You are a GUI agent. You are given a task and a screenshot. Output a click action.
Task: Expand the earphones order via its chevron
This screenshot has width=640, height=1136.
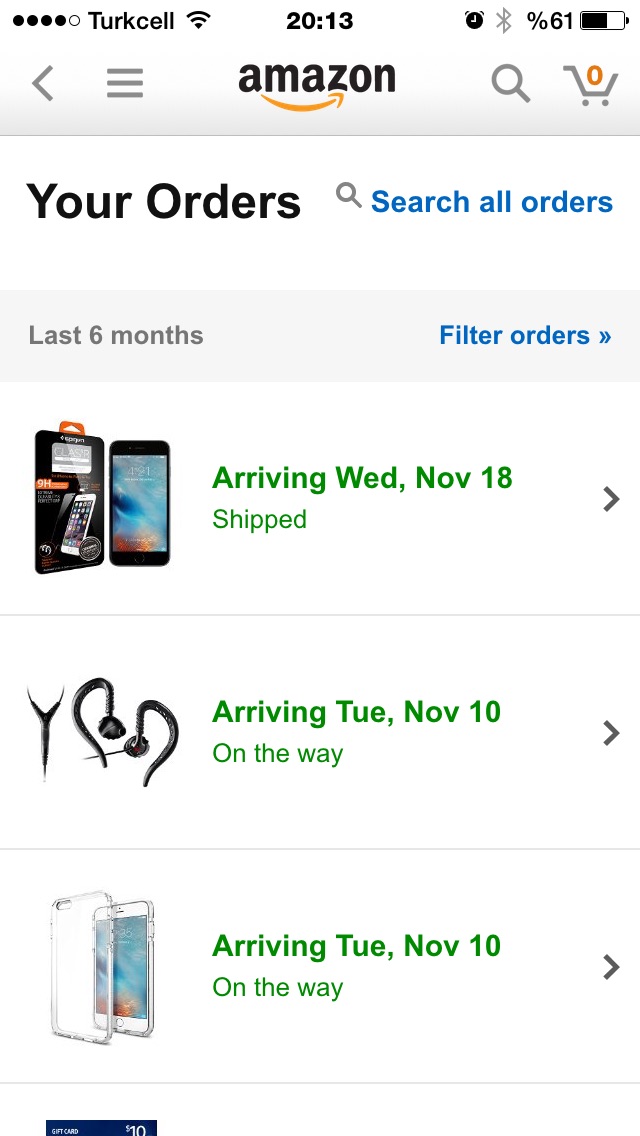pos(612,733)
